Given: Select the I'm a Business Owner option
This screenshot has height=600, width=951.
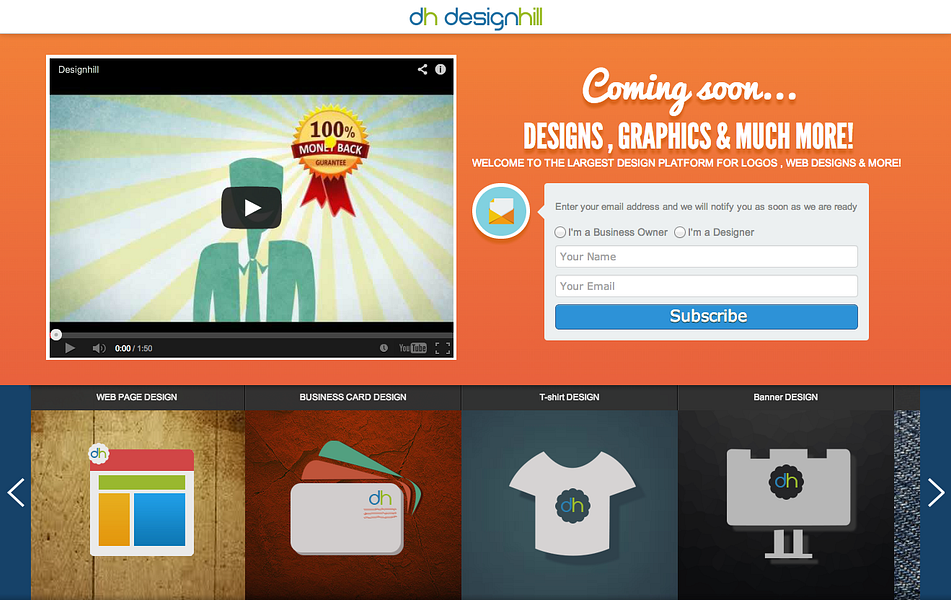Looking at the screenshot, I should pos(560,232).
